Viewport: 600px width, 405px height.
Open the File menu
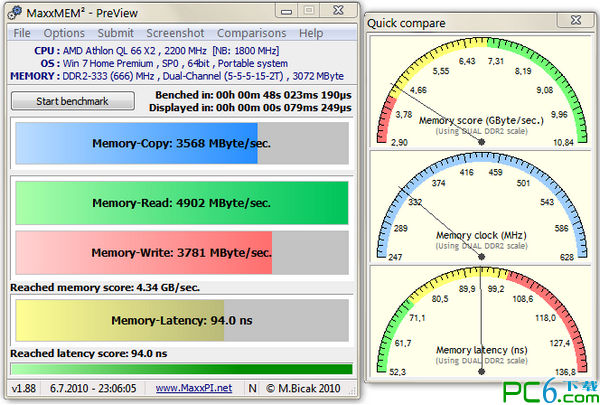coord(21,33)
